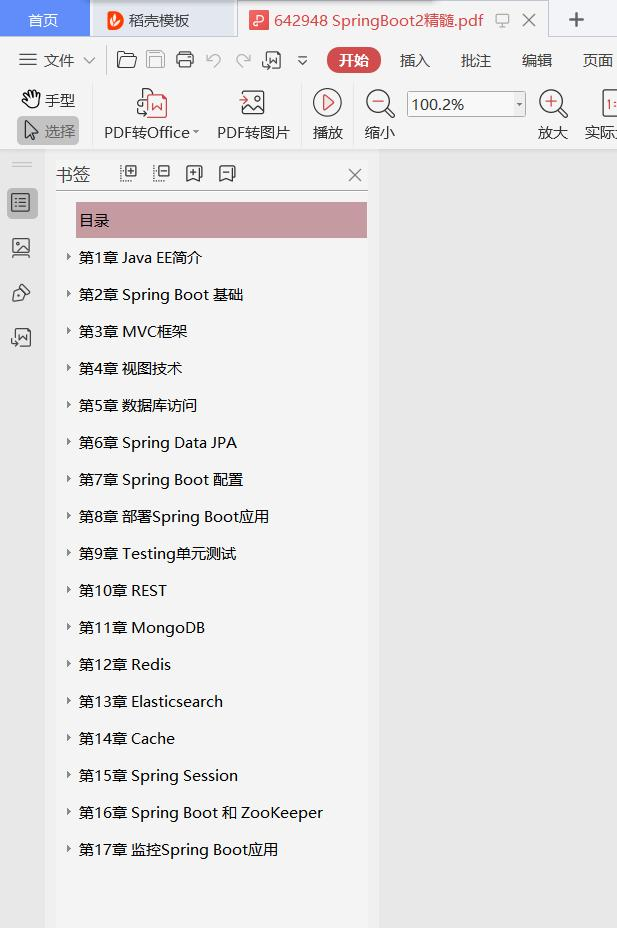The image size is (617, 928).
Task: Open bookmark 第14章 Cache
Action: click(x=127, y=739)
